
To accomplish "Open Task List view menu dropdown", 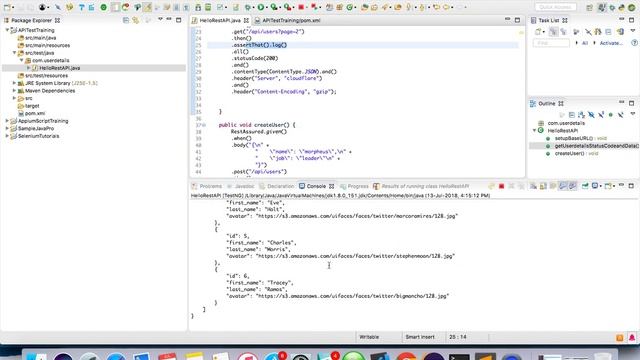I will pyautogui.click(x=633, y=31).
